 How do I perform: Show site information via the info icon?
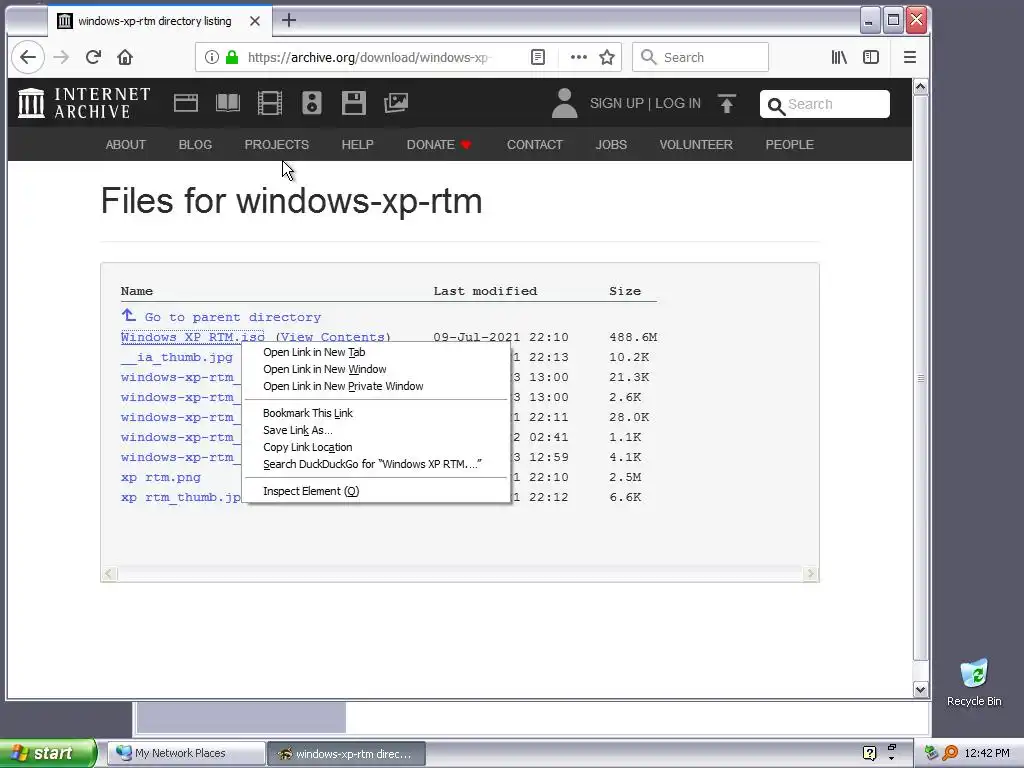pos(212,57)
